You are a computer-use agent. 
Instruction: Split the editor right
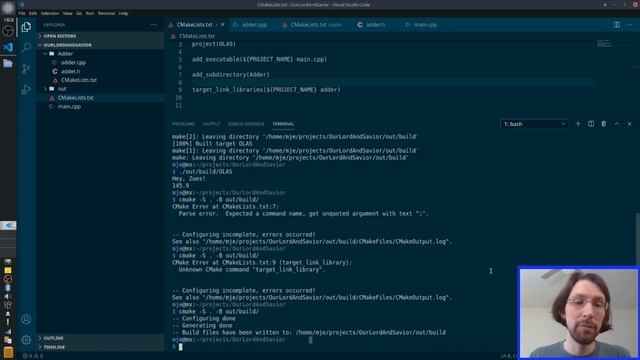click(617, 25)
